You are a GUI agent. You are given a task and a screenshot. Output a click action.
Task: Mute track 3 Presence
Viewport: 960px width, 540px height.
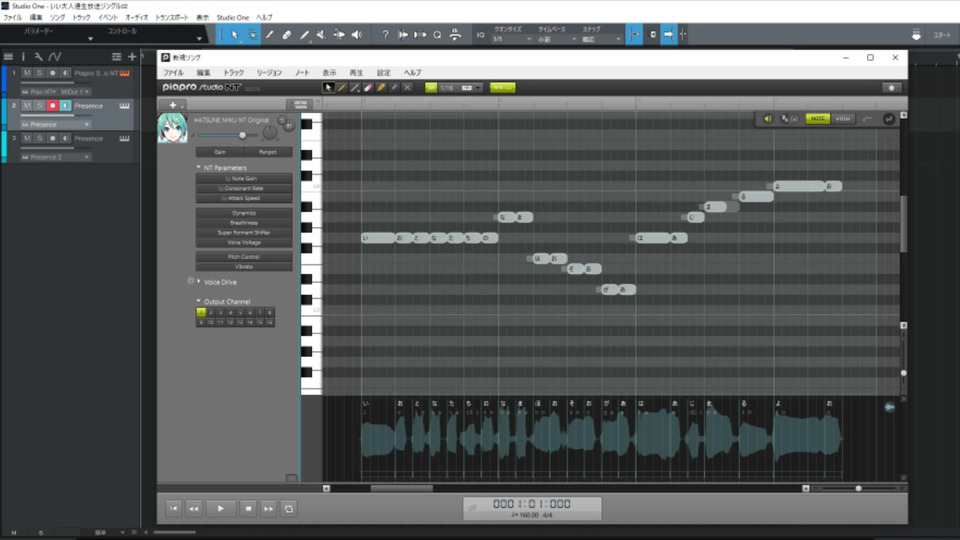tap(27, 138)
